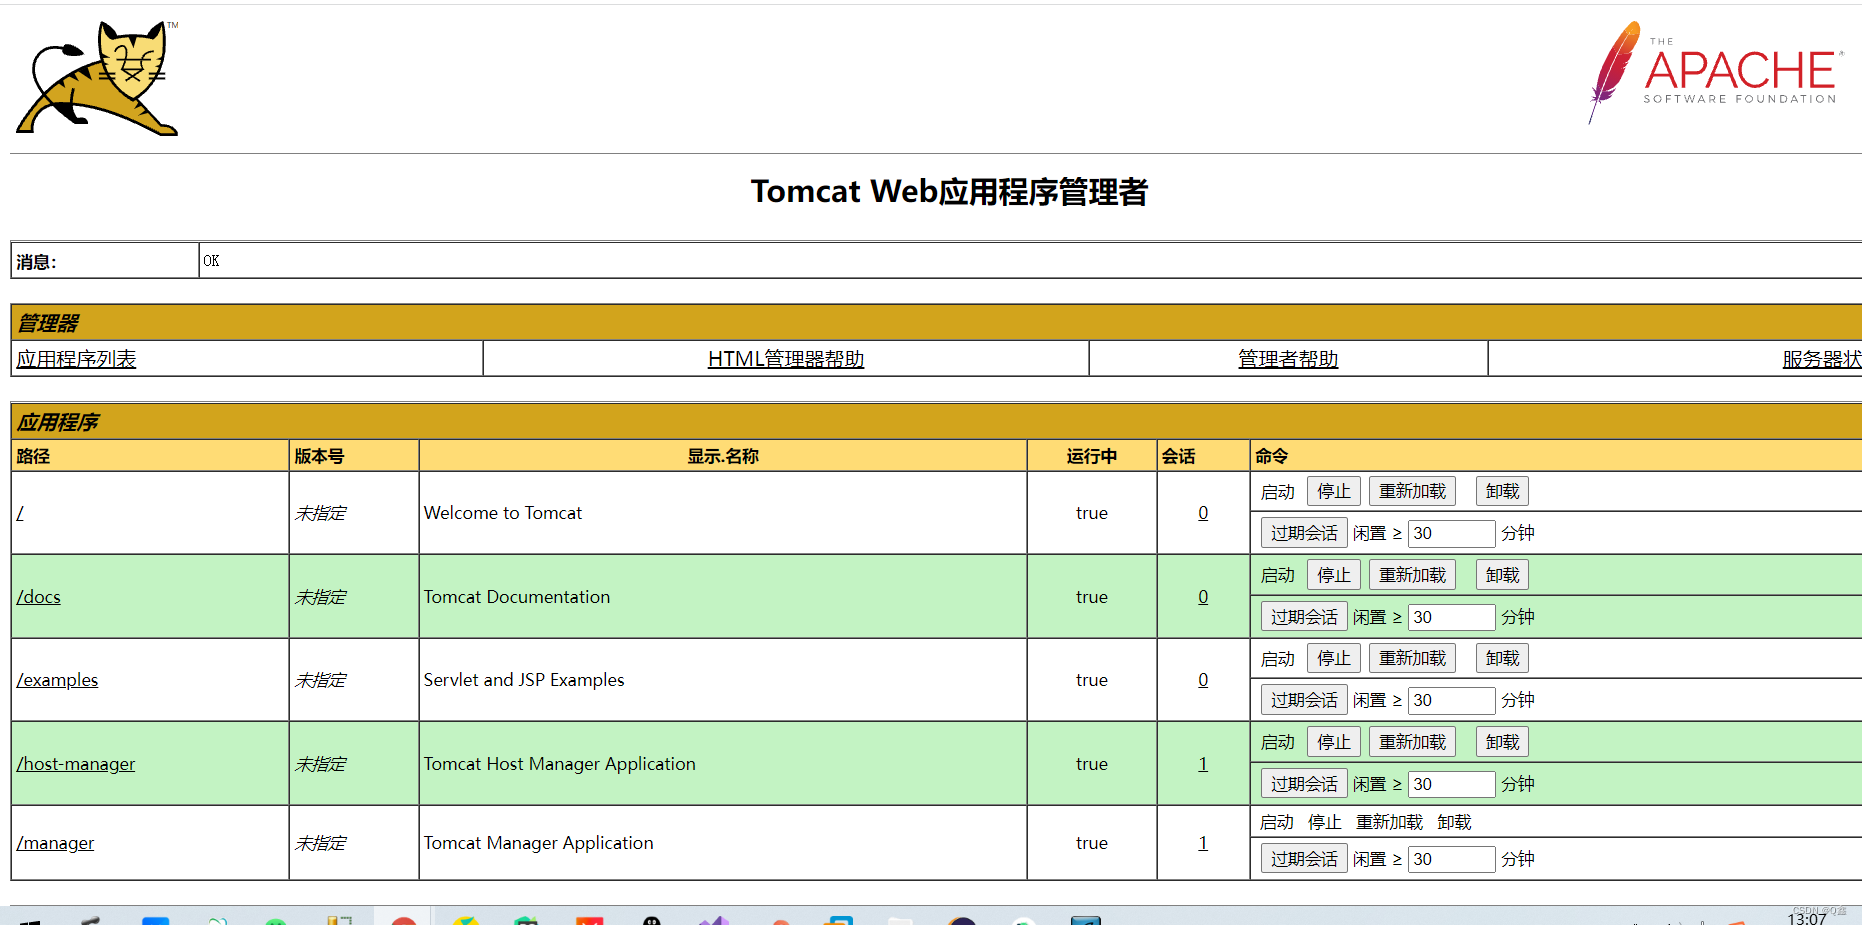
Task: Expire sessions (过期会话) for /docs
Action: click(1304, 617)
